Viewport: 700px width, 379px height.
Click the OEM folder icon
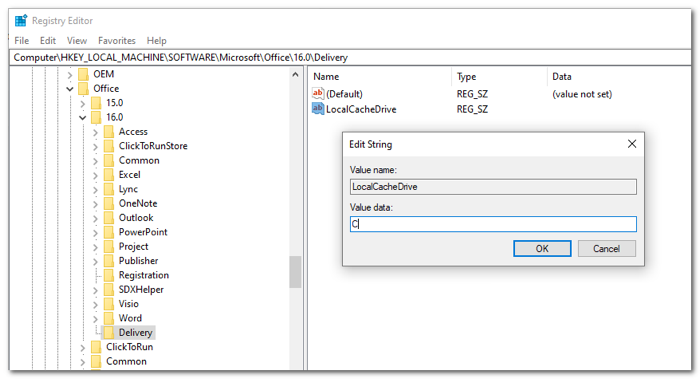pyautogui.click(x=83, y=74)
